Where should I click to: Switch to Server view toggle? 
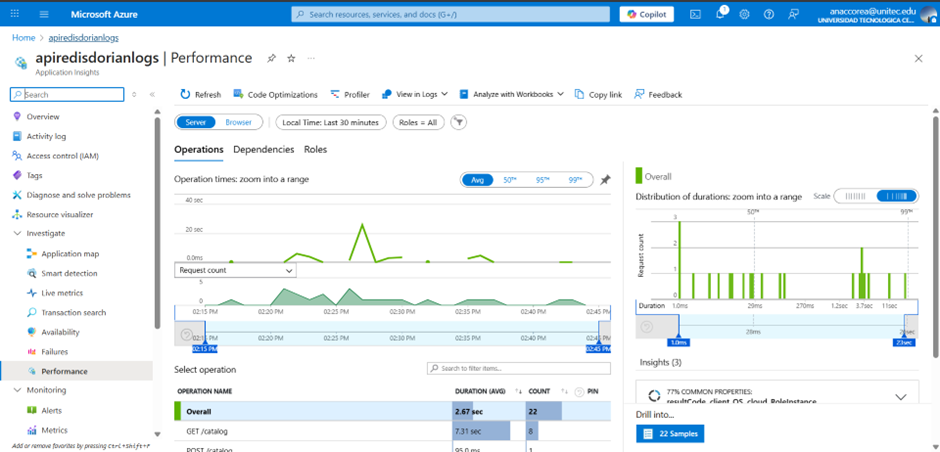pyautogui.click(x=195, y=122)
